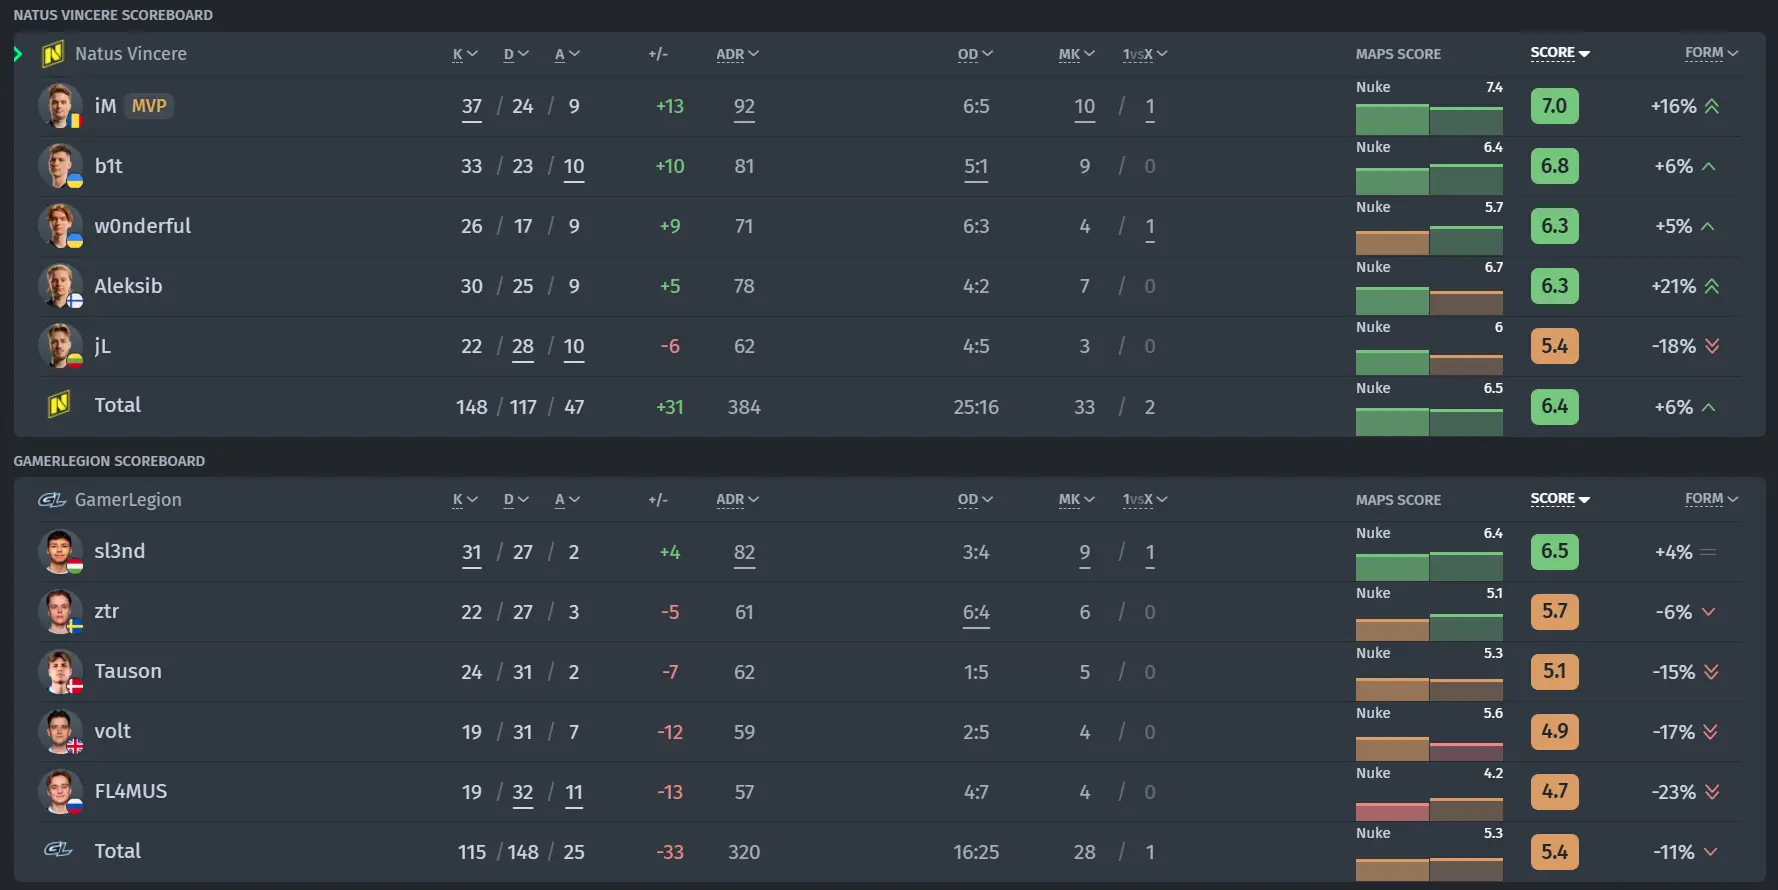Click the green arrow beside Natus Vincere
This screenshot has width=1778, height=890.
point(18,54)
